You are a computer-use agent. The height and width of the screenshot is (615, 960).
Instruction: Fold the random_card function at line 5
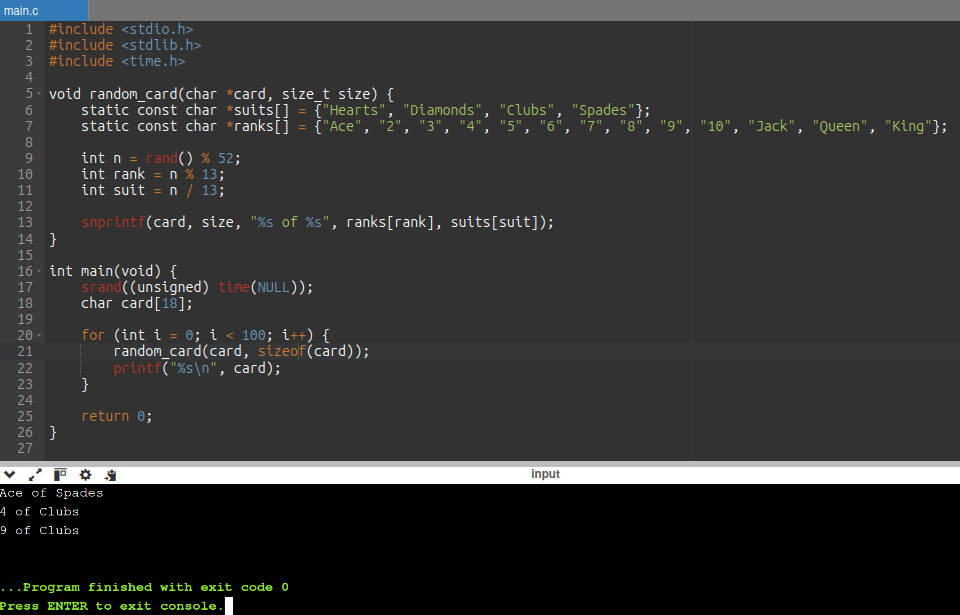(x=39, y=94)
